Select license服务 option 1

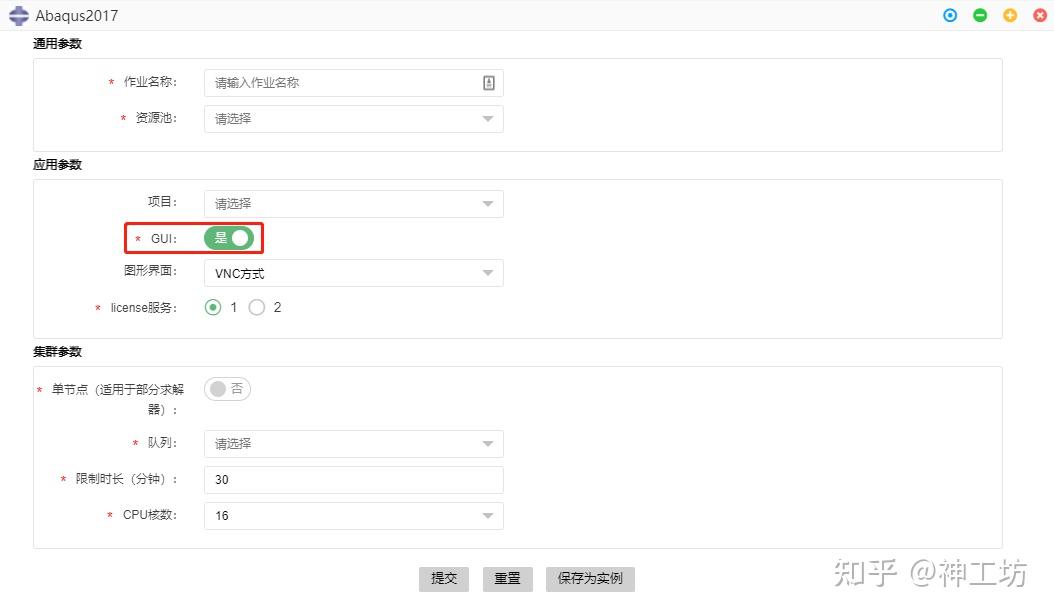click(x=212, y=307)
